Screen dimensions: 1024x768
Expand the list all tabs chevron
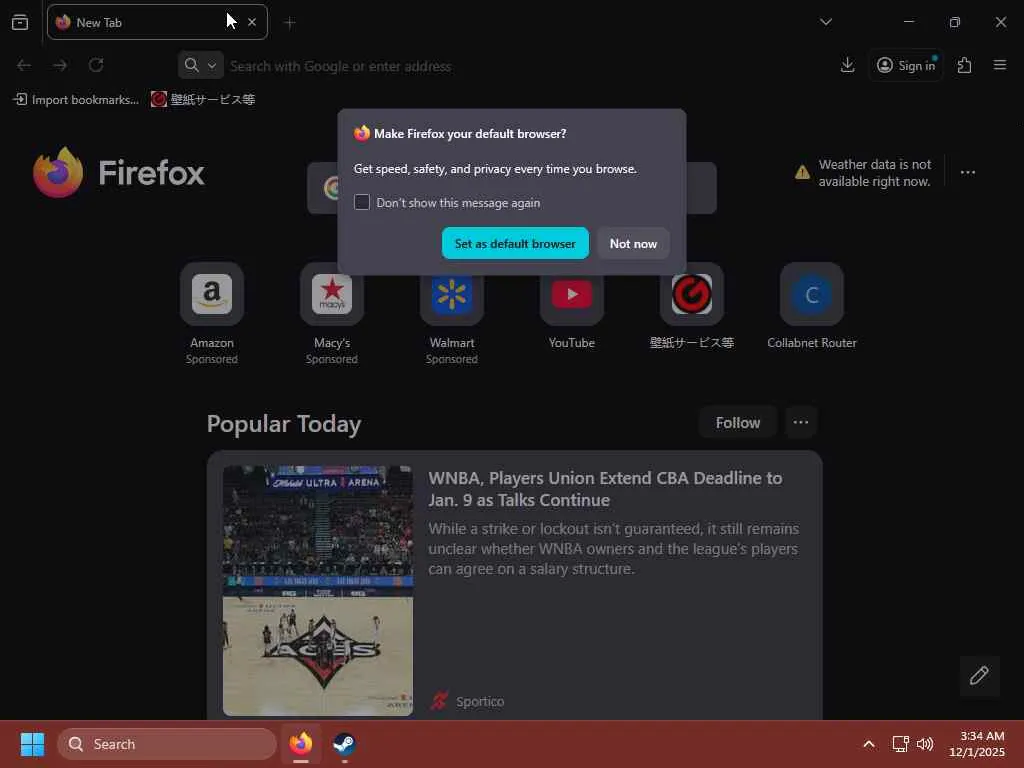coord(826,22)
